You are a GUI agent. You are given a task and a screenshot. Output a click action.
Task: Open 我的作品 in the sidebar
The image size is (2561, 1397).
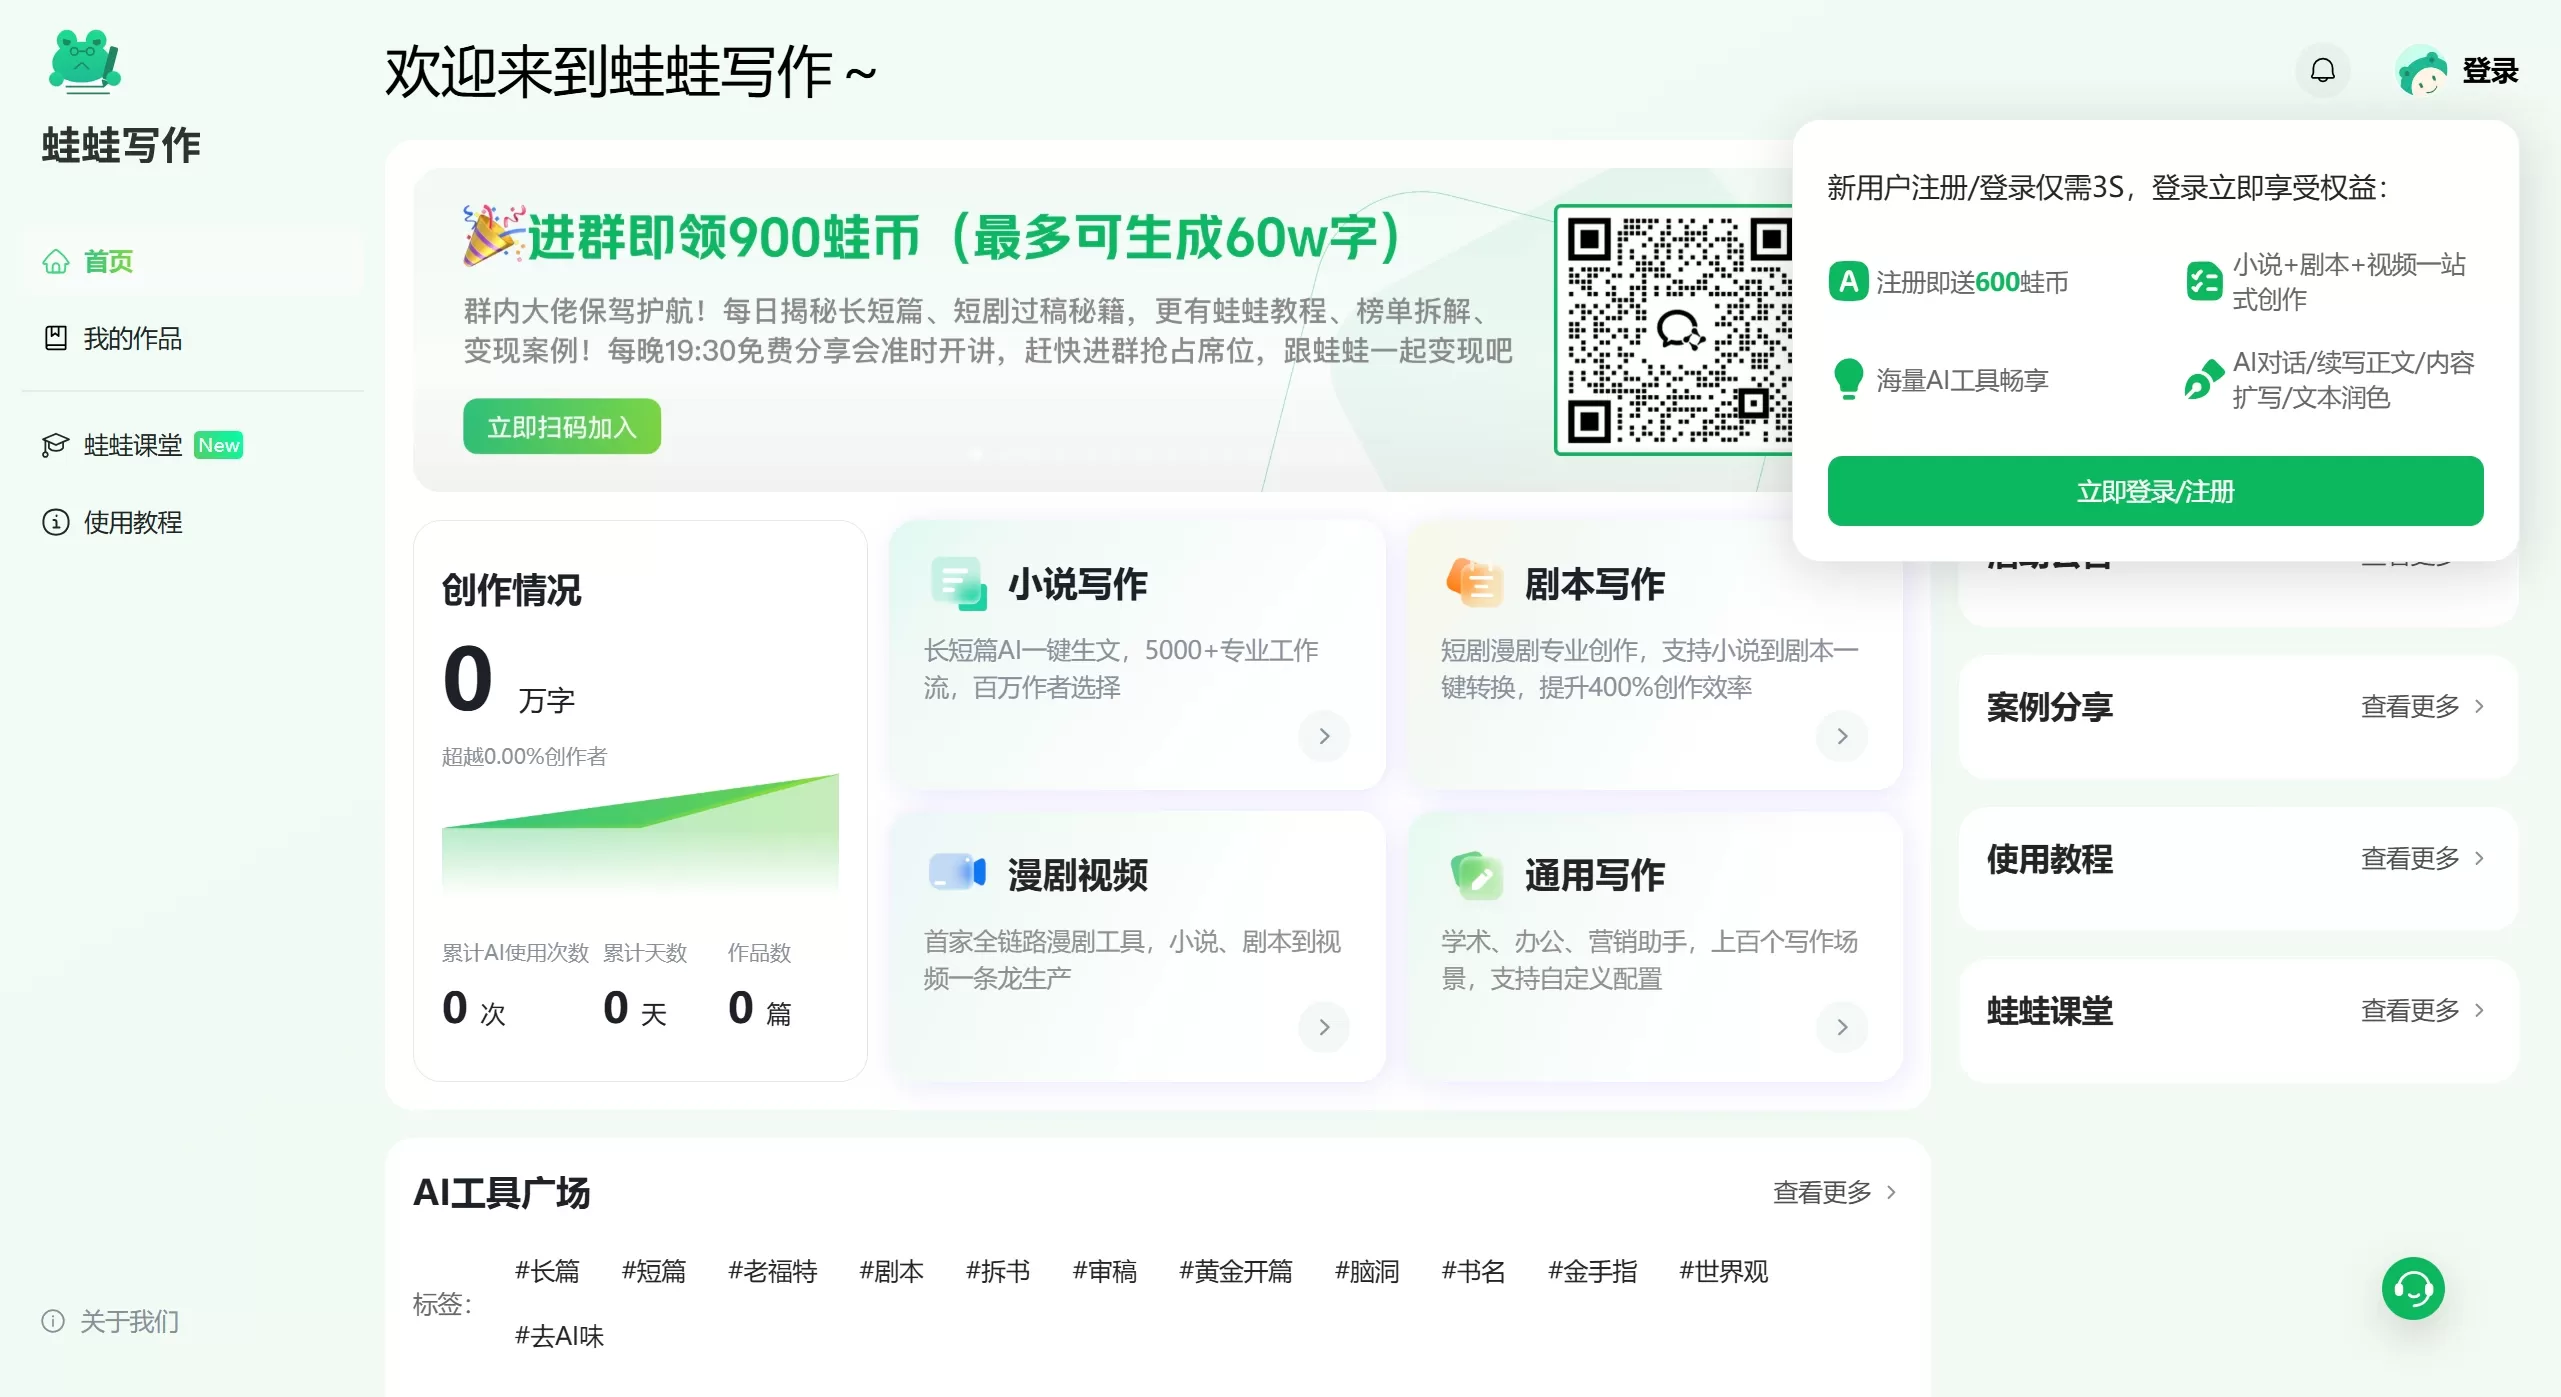[192, 338]
